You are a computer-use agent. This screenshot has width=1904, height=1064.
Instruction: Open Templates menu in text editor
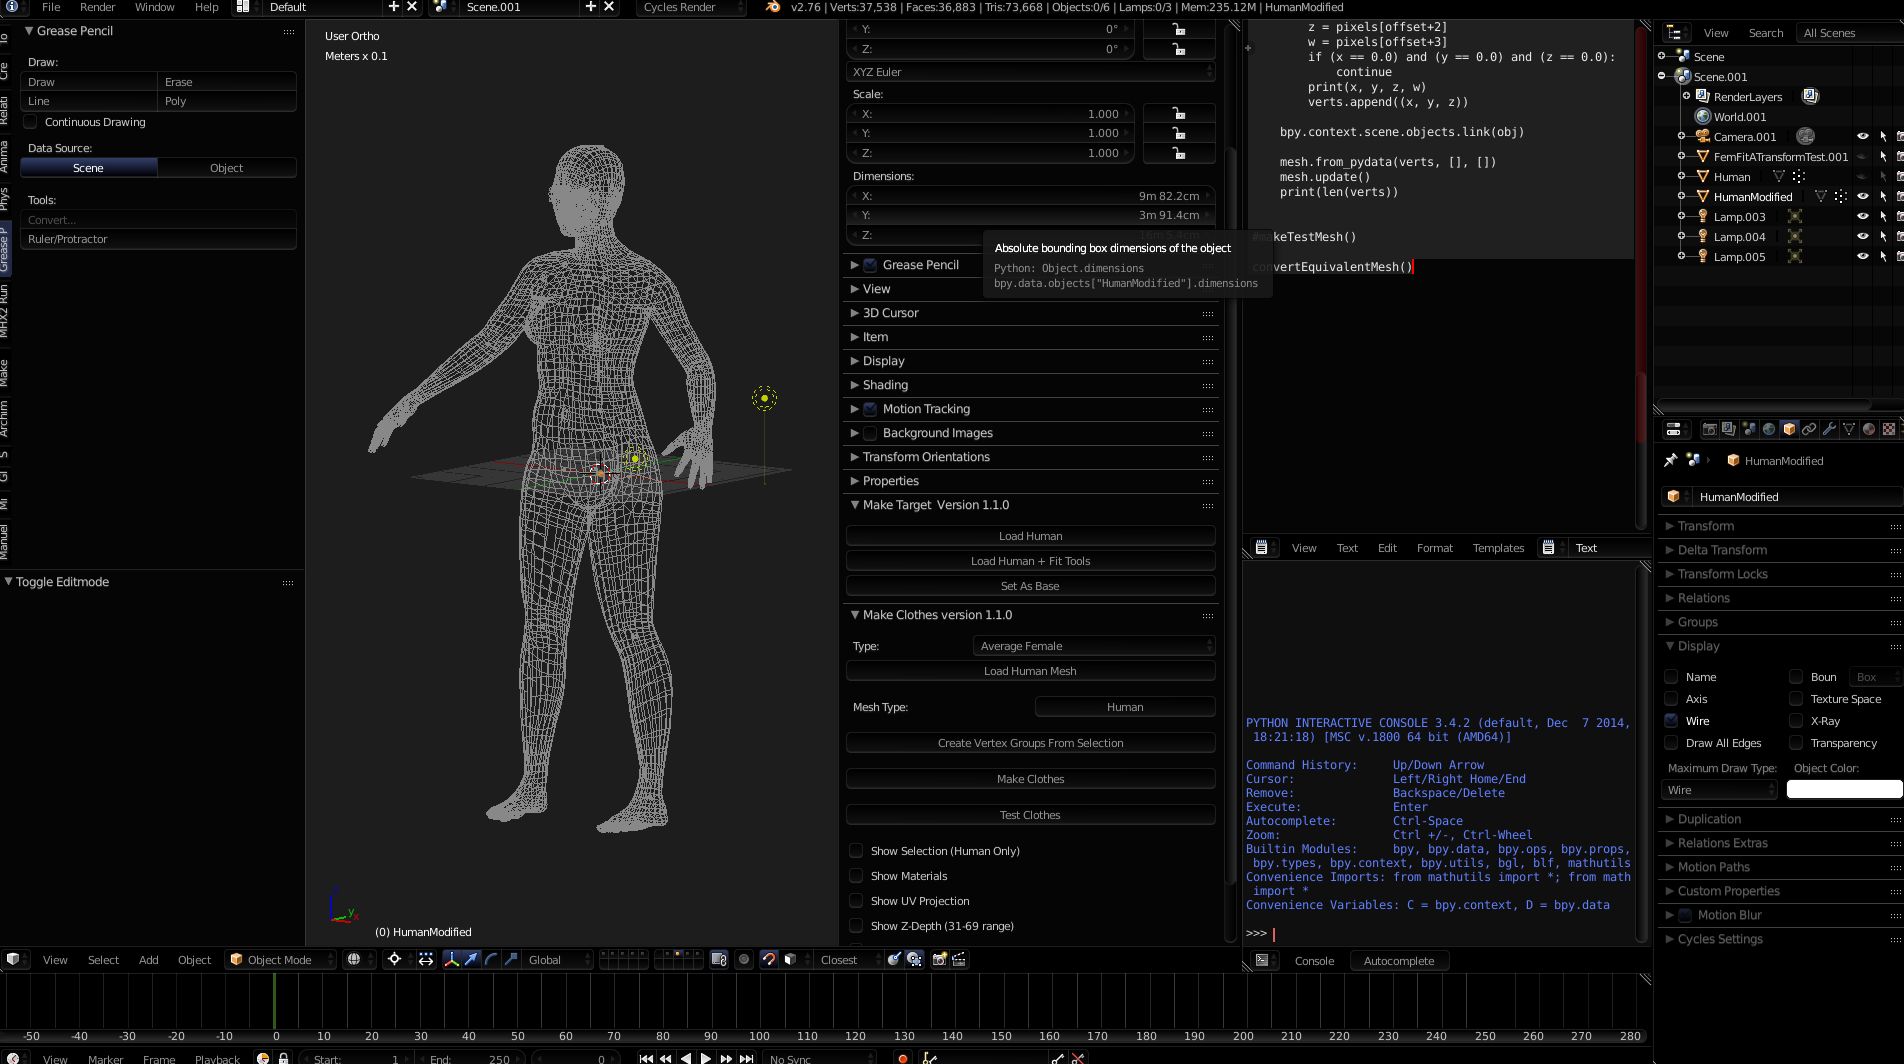pos(1498,548)
